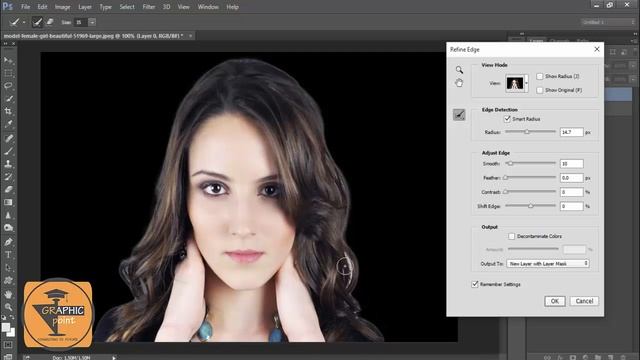Choose the Erase Refinements tool in the options bar
This screenshot has height=360, width=640.
point(50,22)
